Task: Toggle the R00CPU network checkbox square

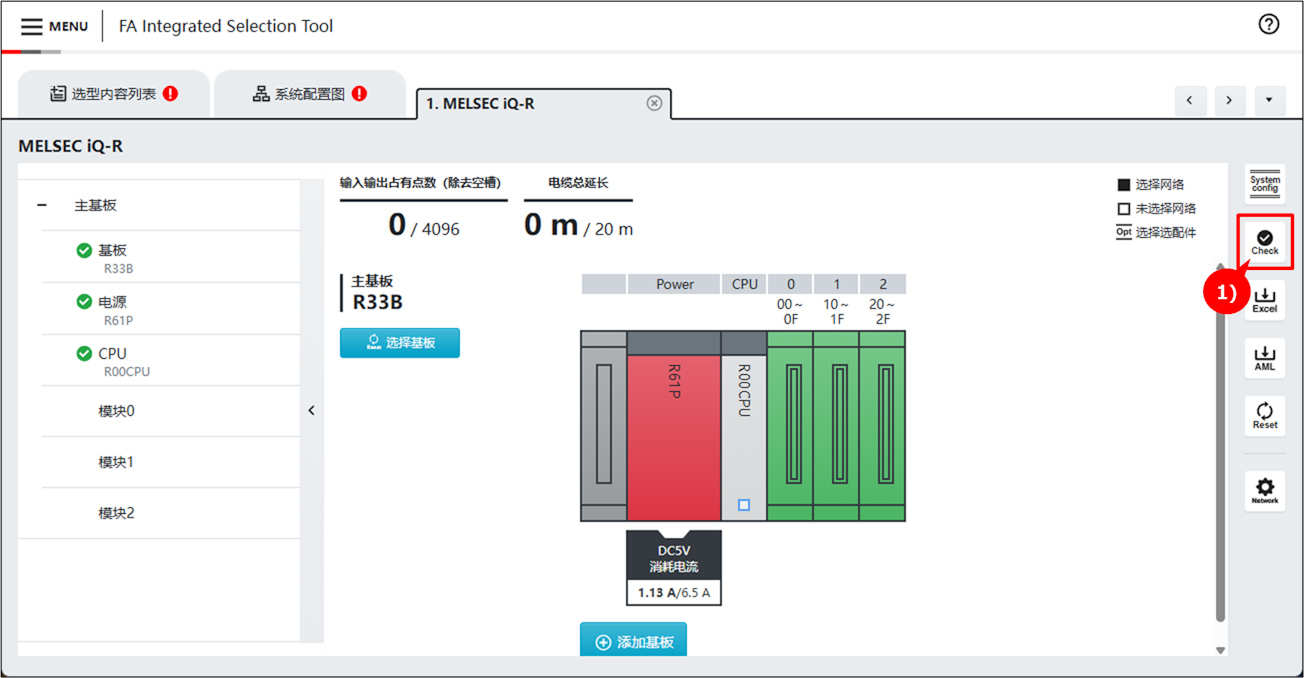Action: tap(743, 505)
